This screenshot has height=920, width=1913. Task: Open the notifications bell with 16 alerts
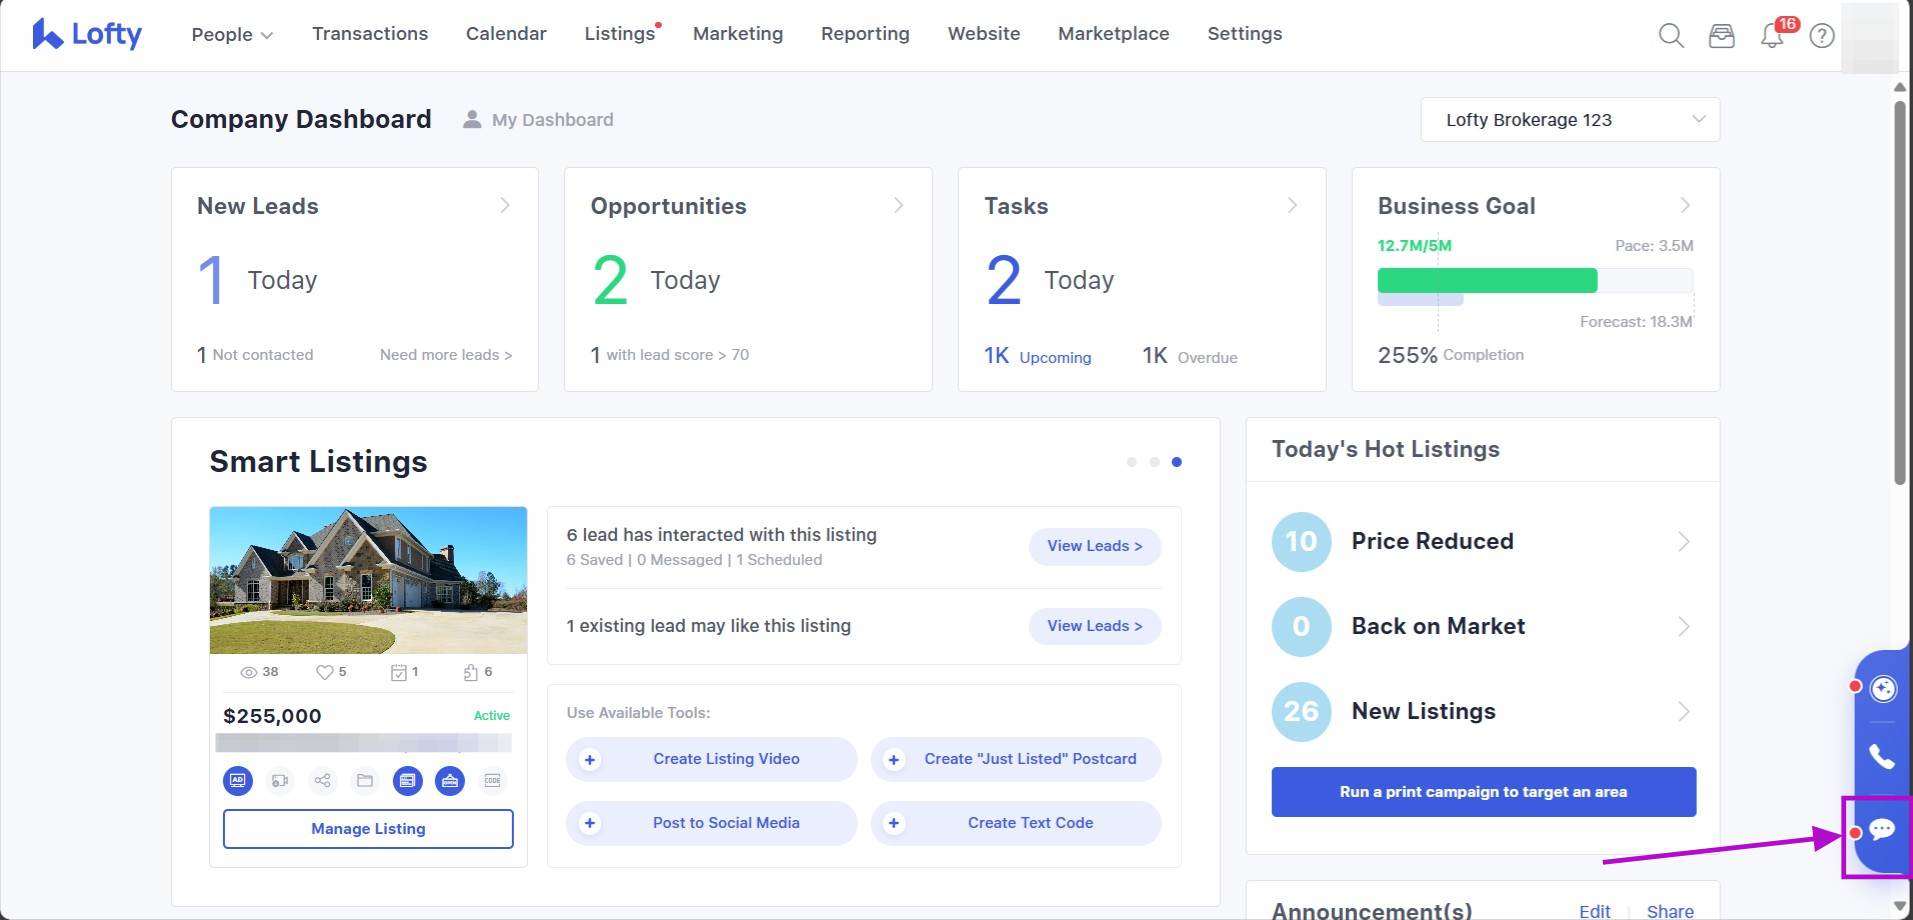(x=1772, y=35)
